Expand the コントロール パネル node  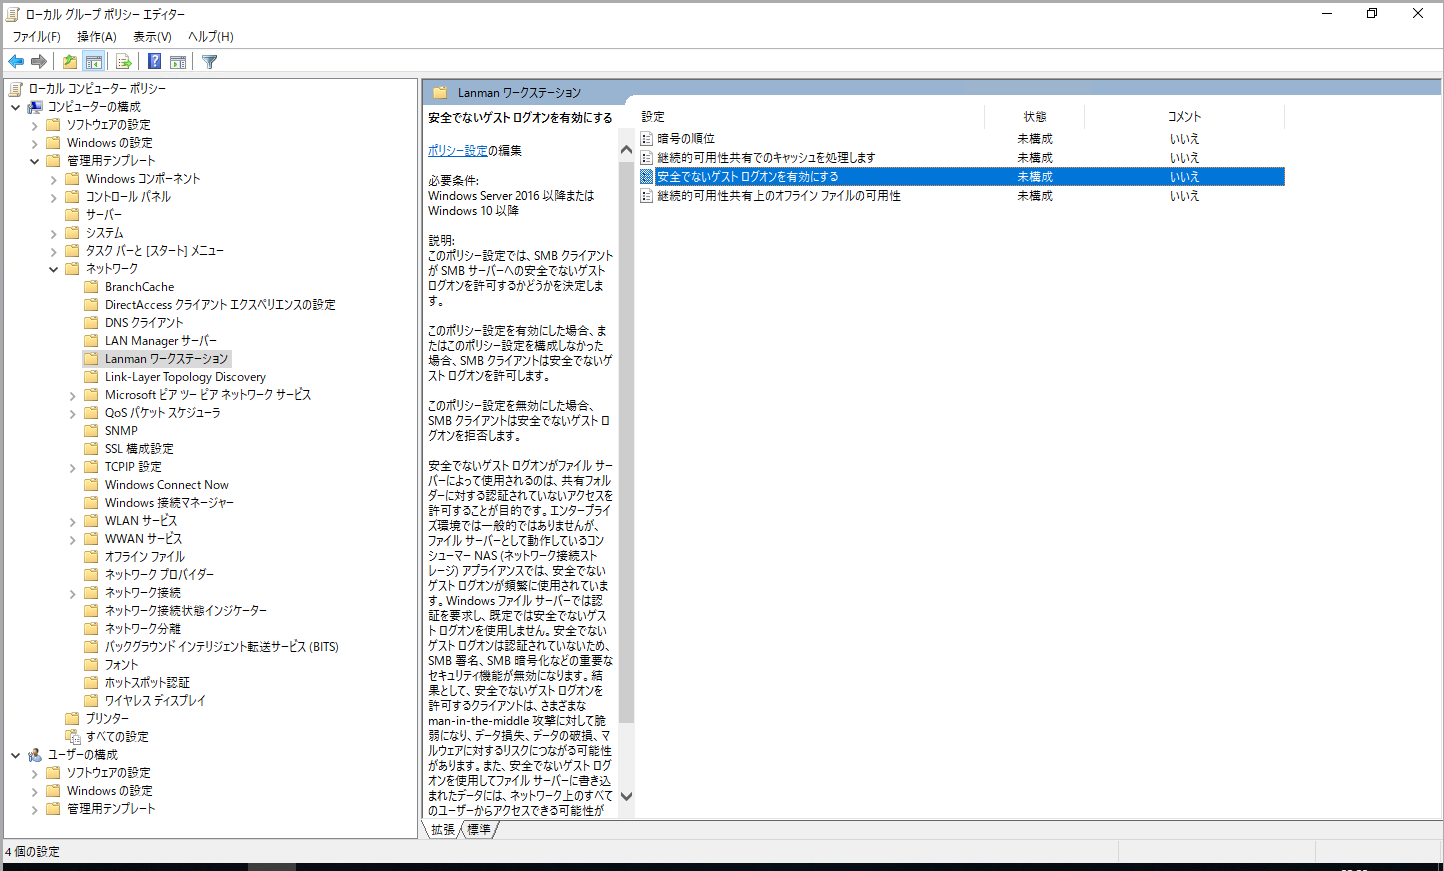tap(54, 197)
